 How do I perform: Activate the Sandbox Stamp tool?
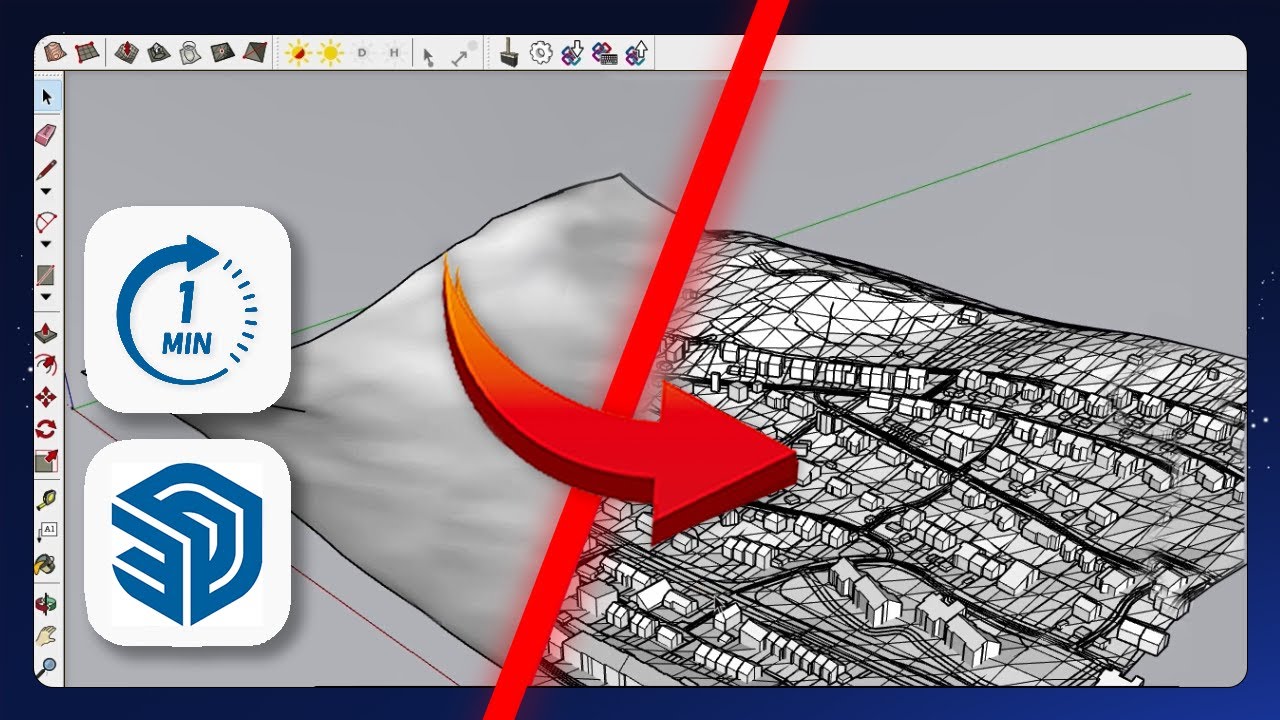tap(158, 53)
